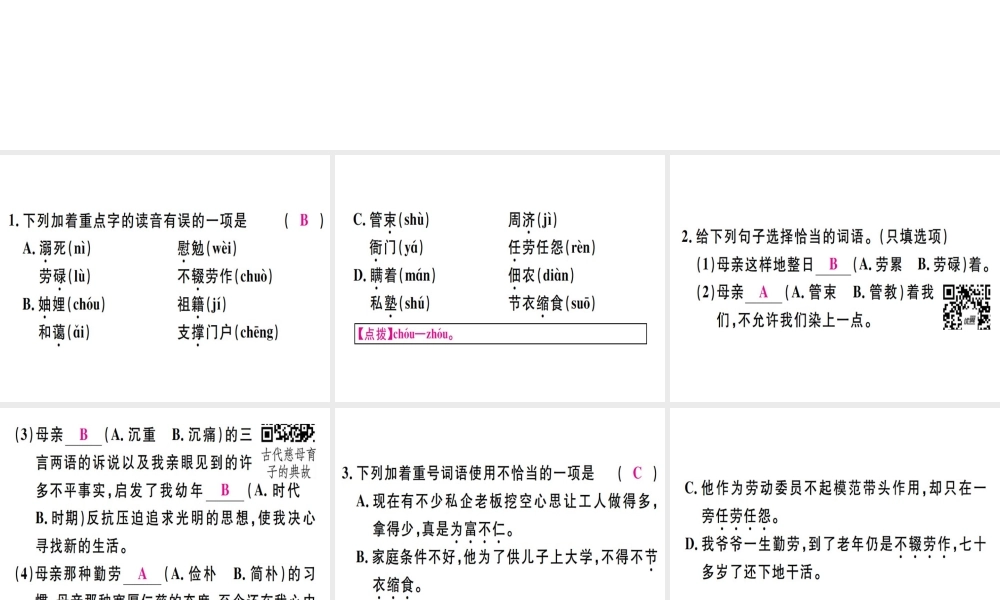1000x600 pixels.
Task: Select the slide thumbnail starting with (3)母亲
Action: 165,504
